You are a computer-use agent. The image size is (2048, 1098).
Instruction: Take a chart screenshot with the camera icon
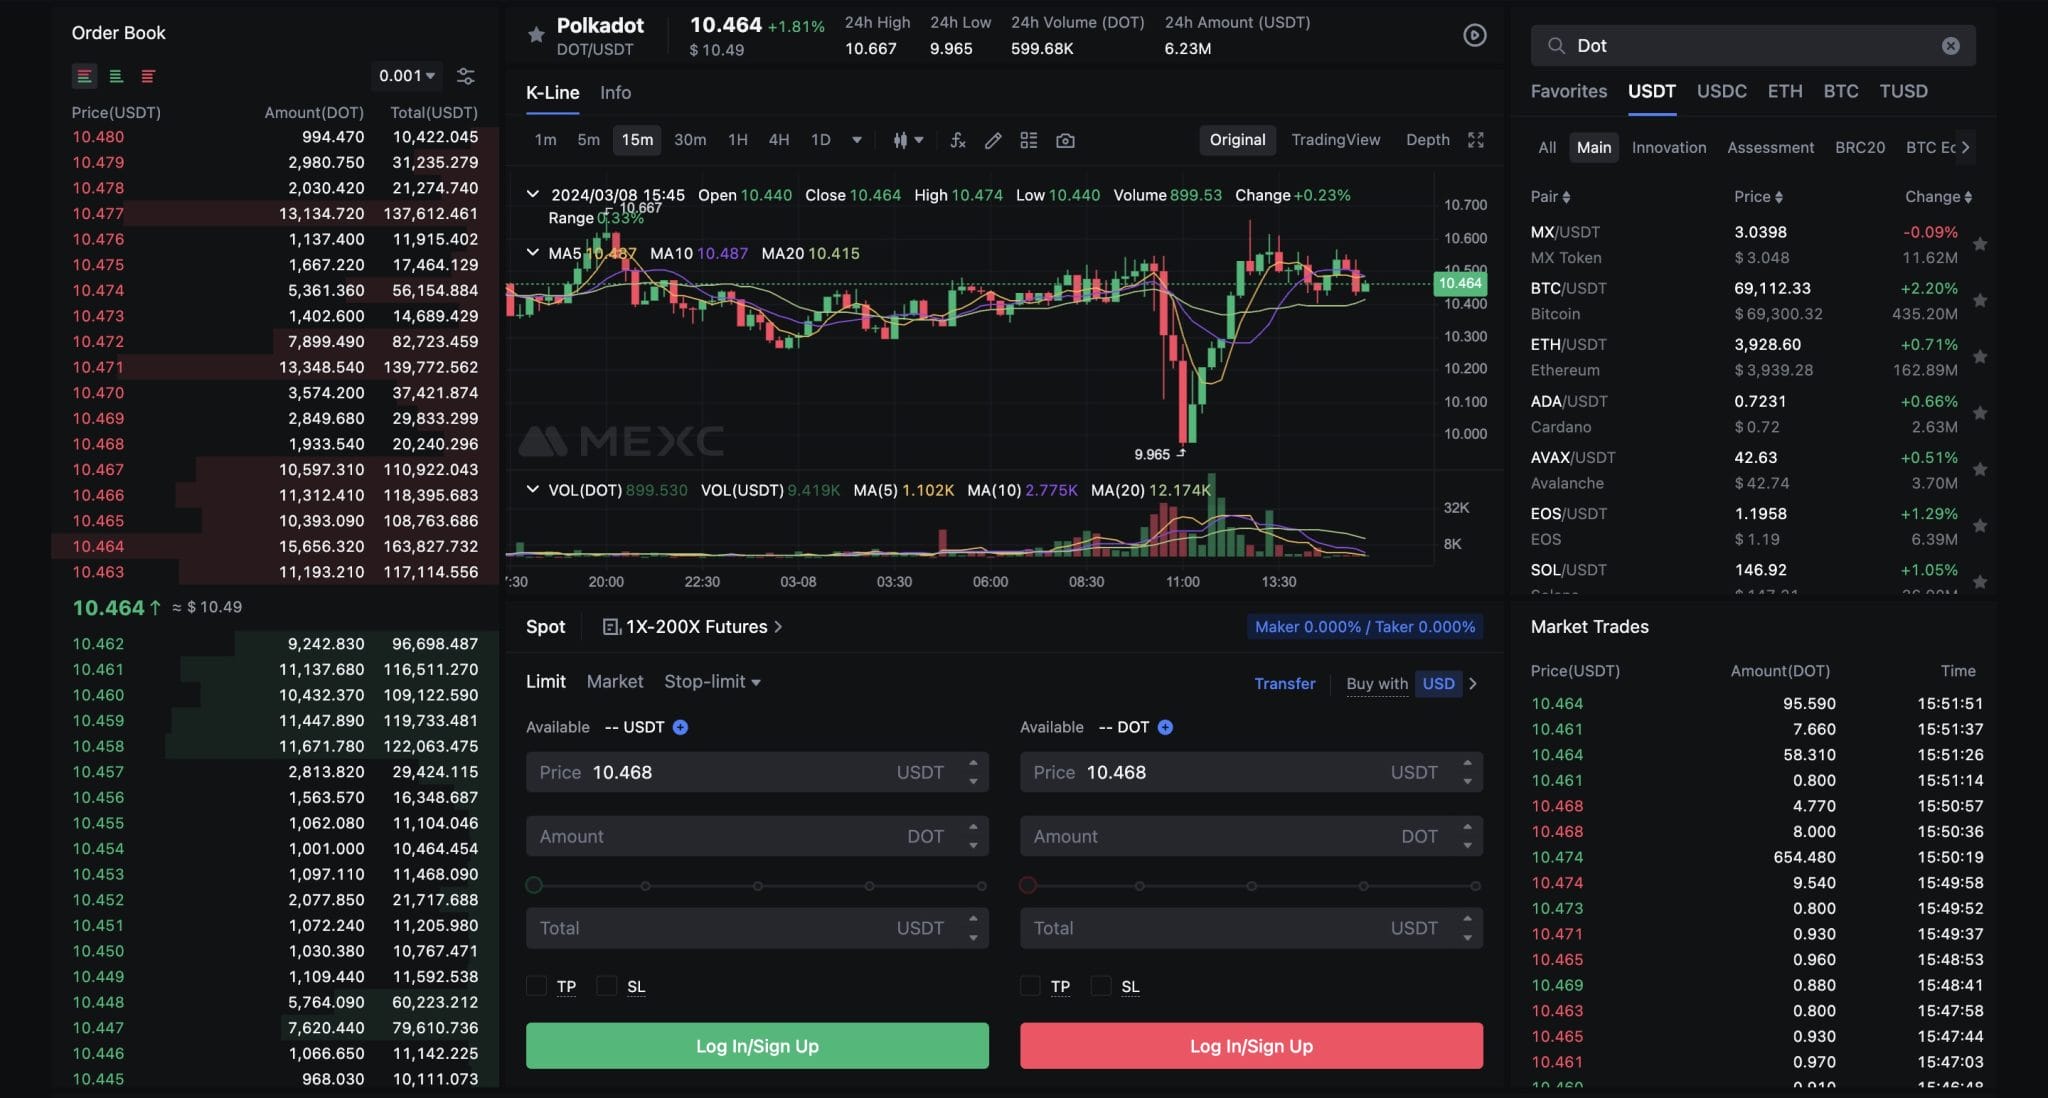pos(1064,140)
